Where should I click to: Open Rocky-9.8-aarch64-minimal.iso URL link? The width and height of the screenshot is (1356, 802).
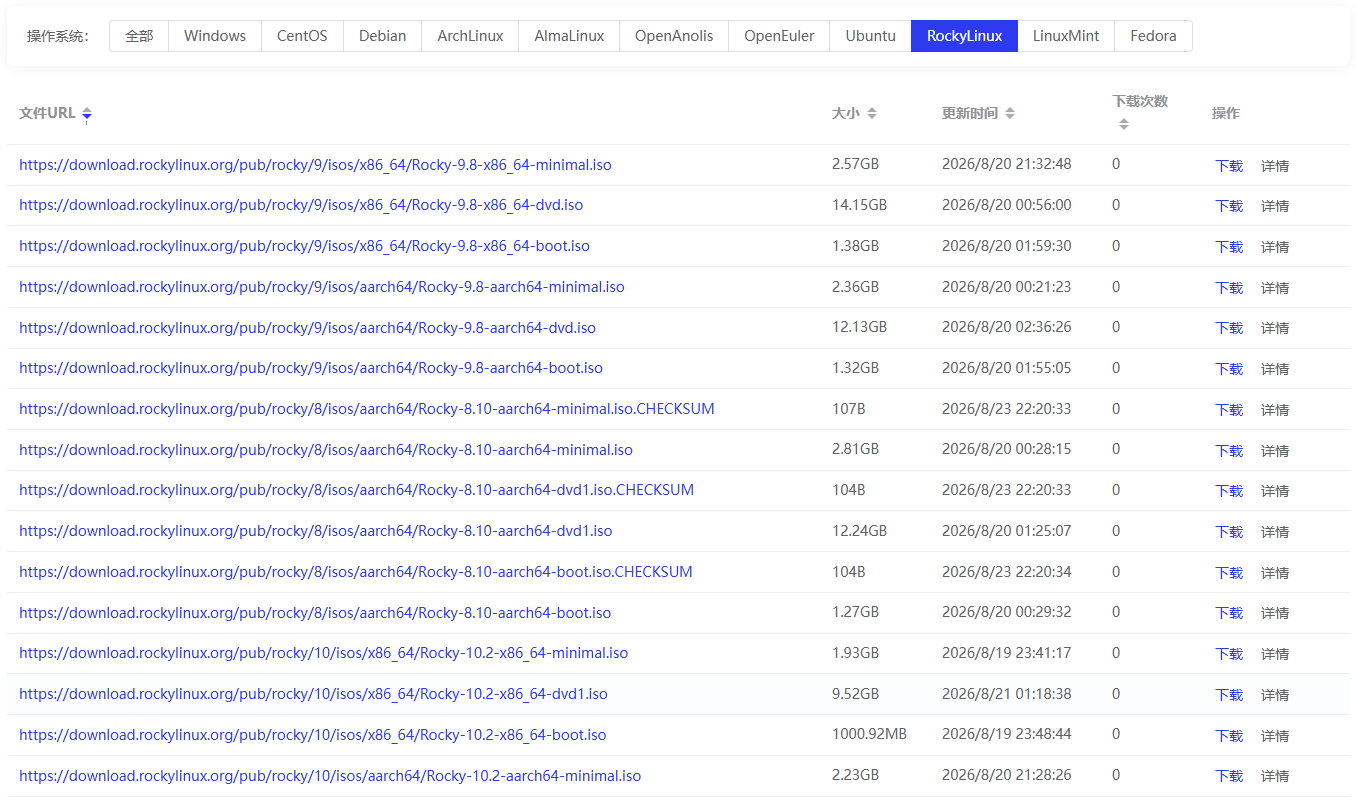point(322,287)
